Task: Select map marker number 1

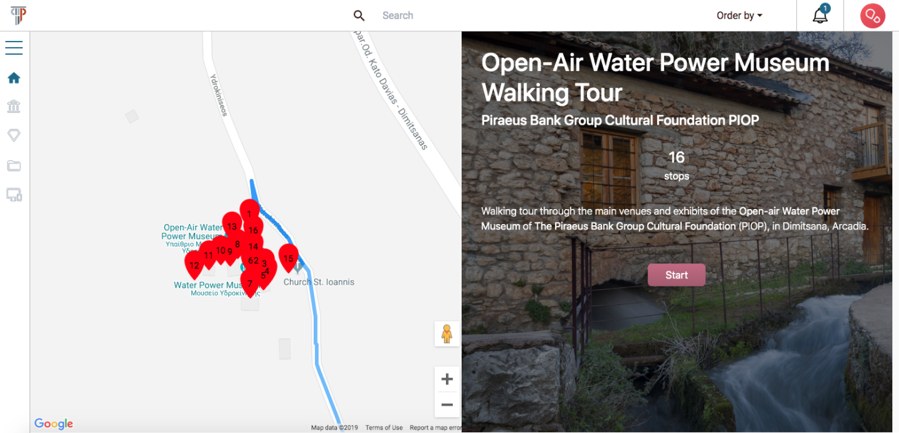Action: click(249, 212)
